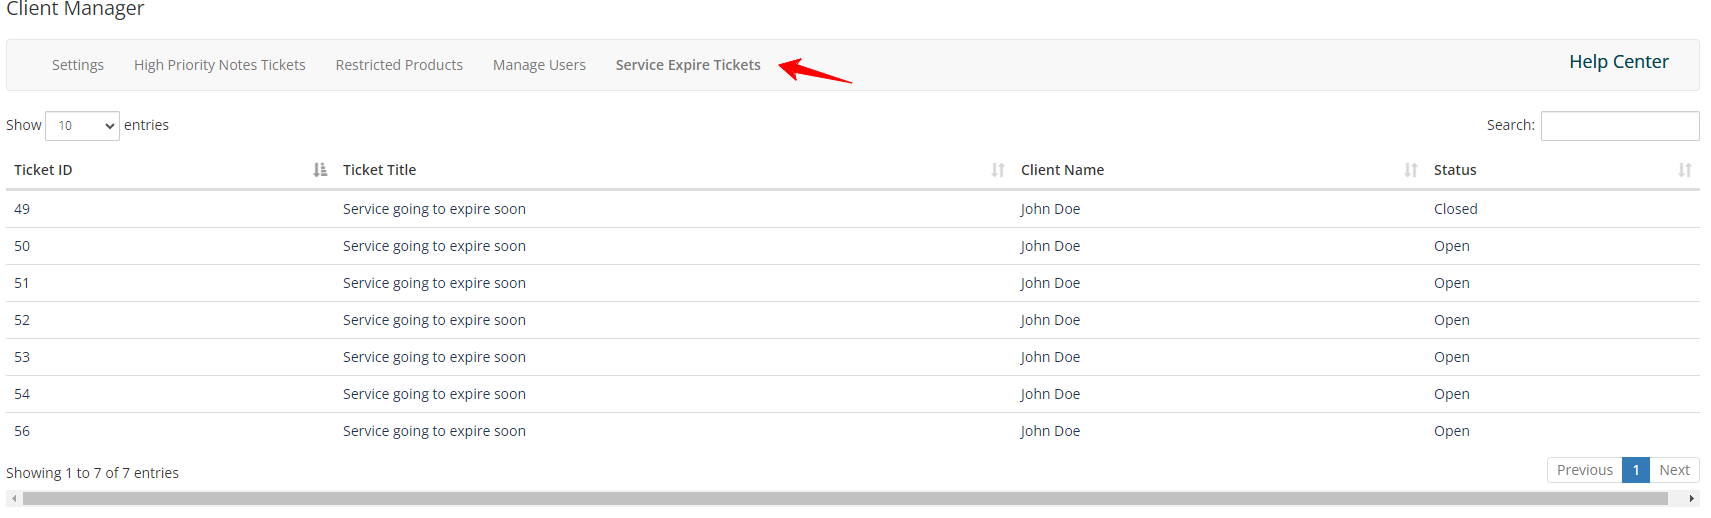Click the scrollbar right arrow
Image resolution: width=1711 pixels, height=518 pixels.
click(1691, 498)
